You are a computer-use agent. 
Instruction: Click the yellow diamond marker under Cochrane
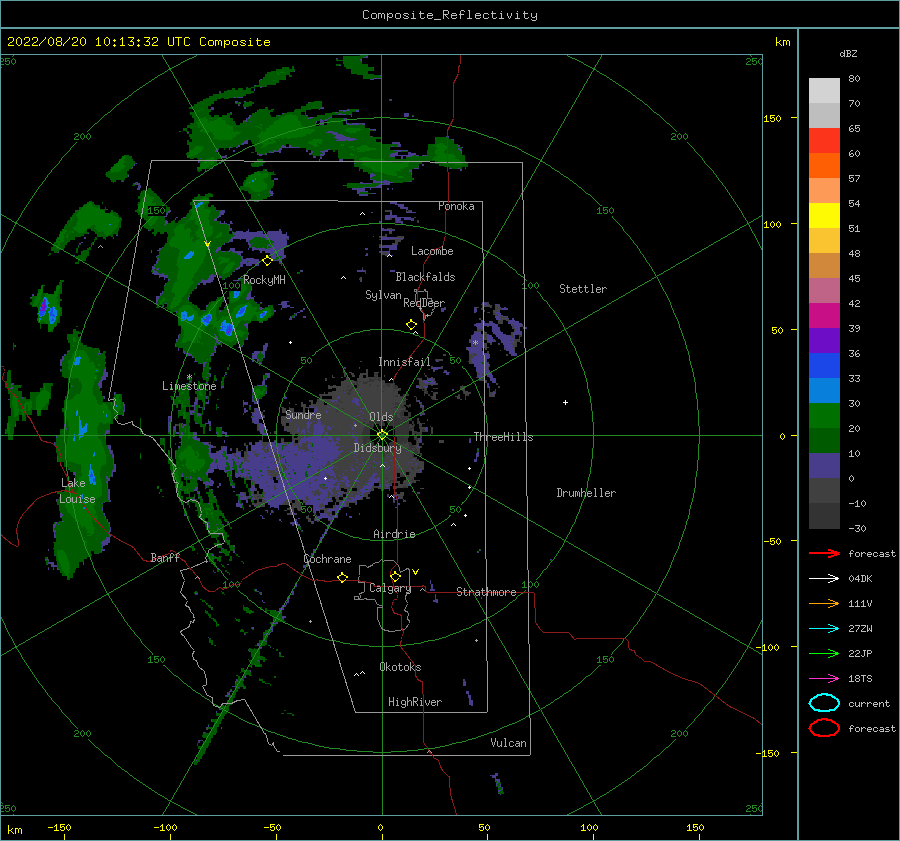[x=342, y=577]
